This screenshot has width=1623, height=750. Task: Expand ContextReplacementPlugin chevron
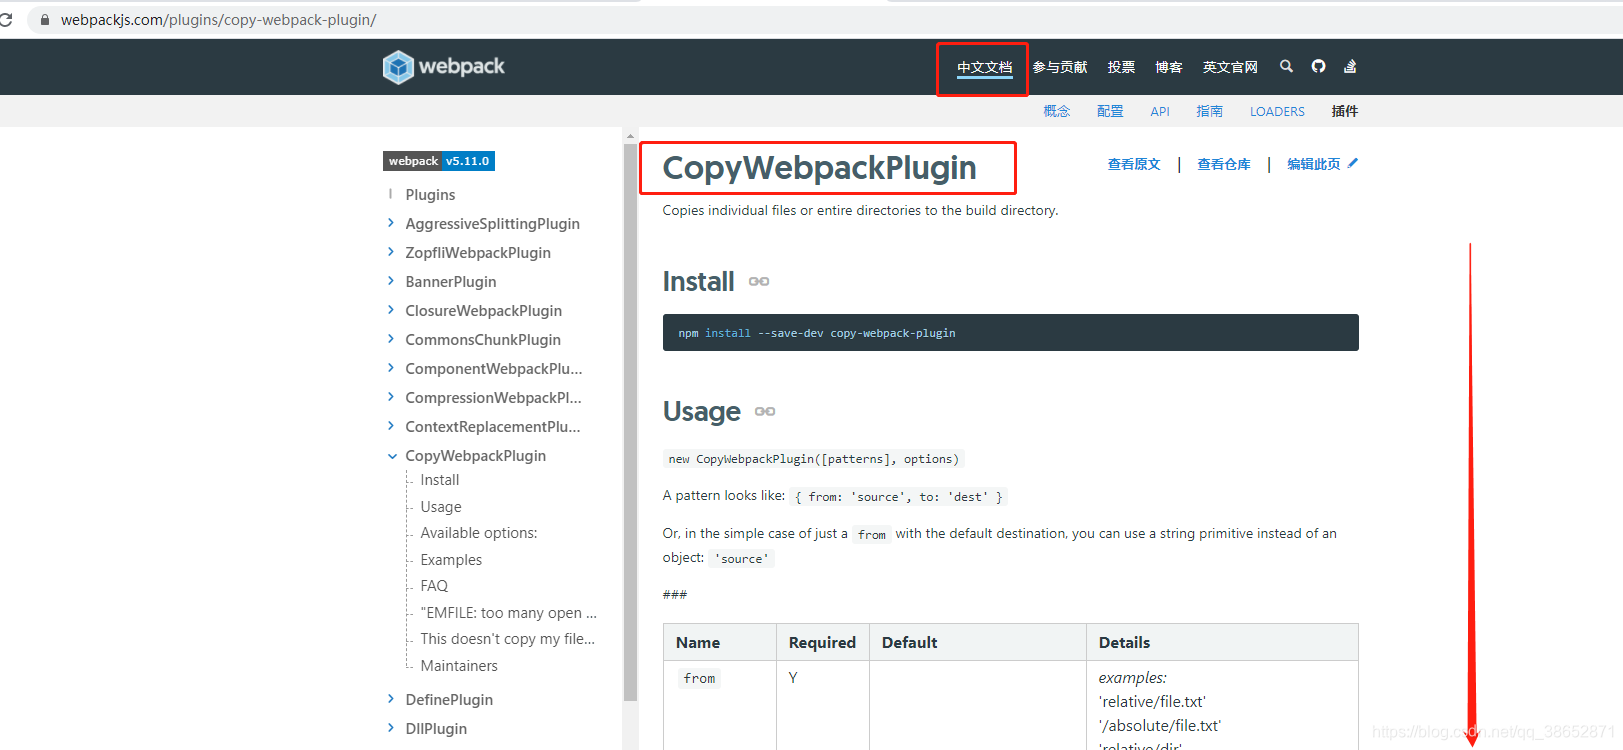[x=391, y=426]
